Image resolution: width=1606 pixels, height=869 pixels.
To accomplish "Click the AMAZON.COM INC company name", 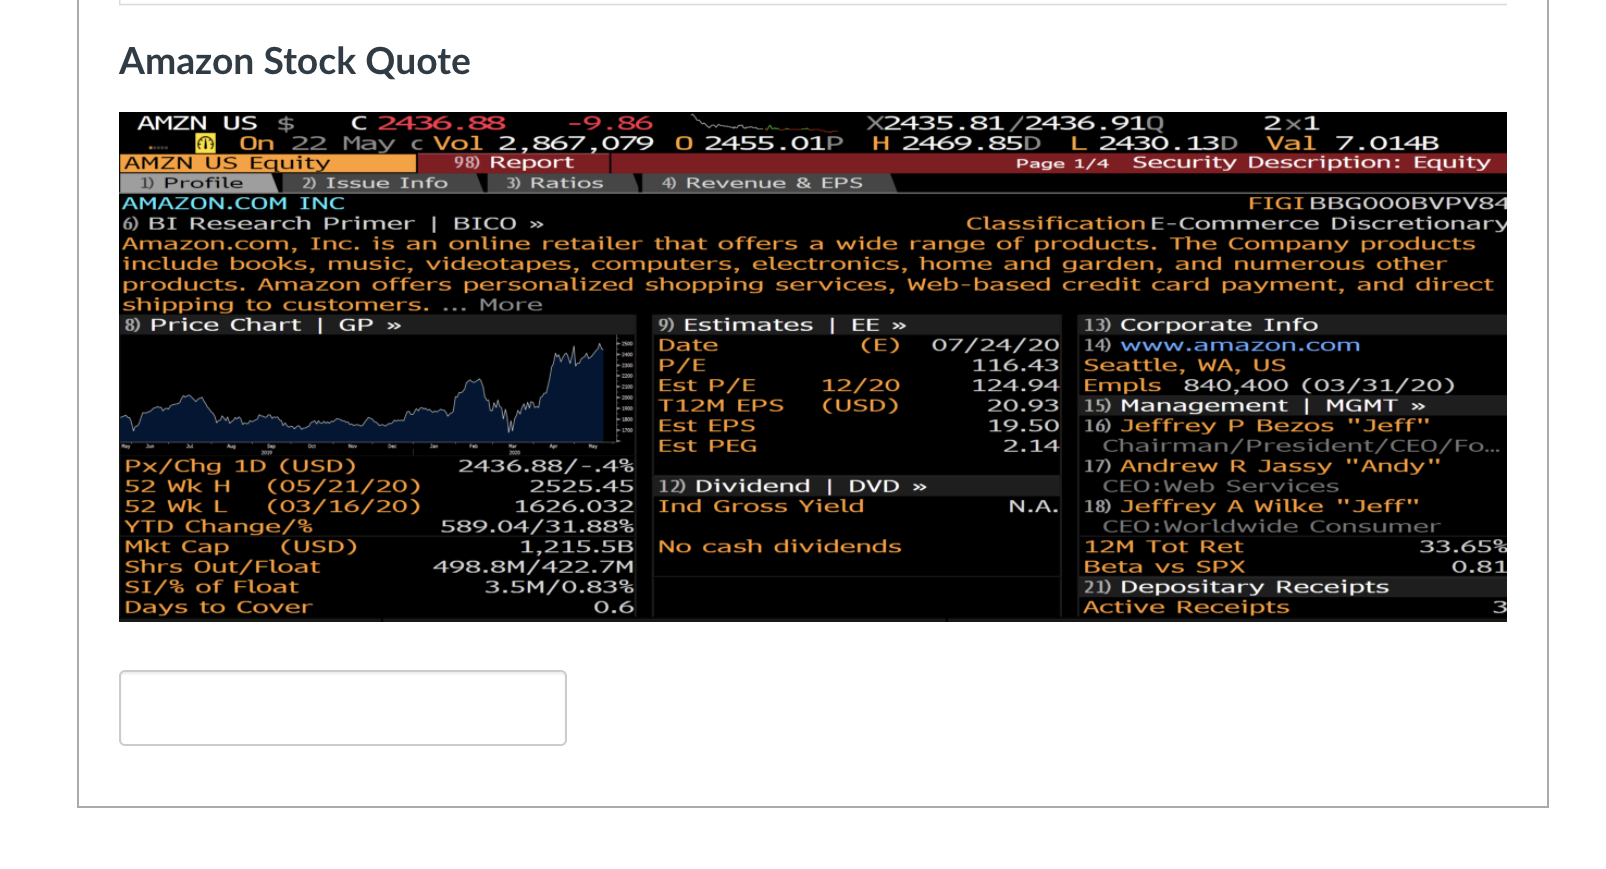I will pos(233,203).
